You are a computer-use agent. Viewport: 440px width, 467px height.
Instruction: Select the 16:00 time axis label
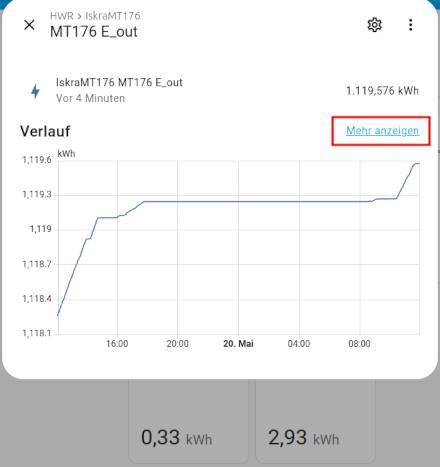[x=117, y=344]
